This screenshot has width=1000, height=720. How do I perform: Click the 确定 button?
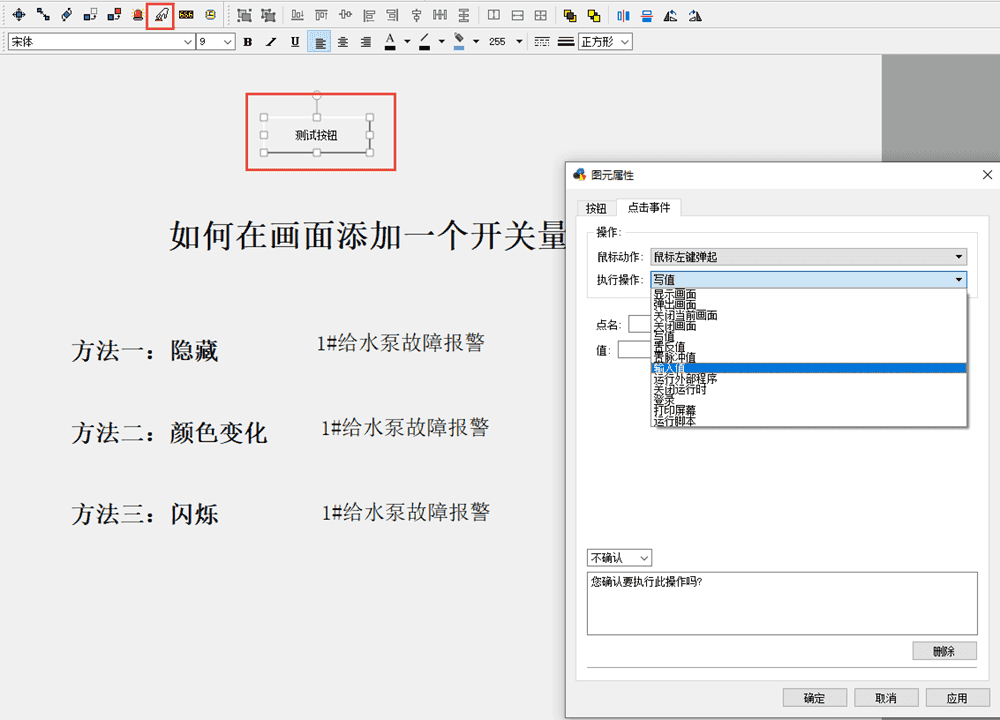[814, 698]
